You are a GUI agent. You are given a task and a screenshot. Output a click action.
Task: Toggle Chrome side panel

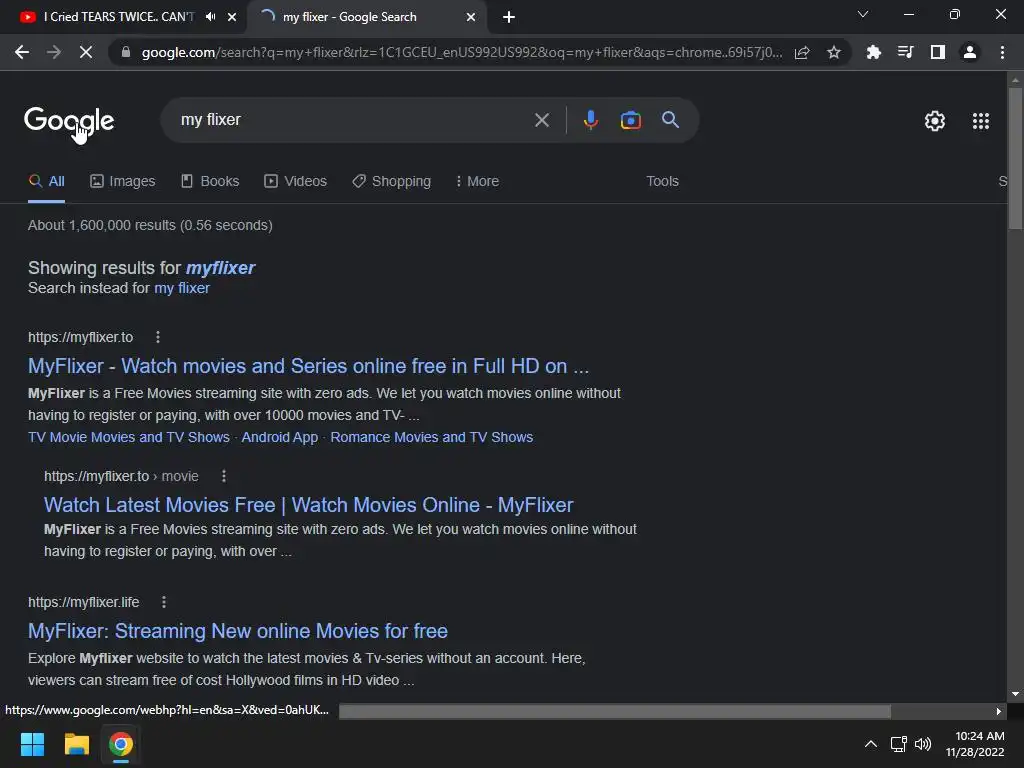coord(937,52)
